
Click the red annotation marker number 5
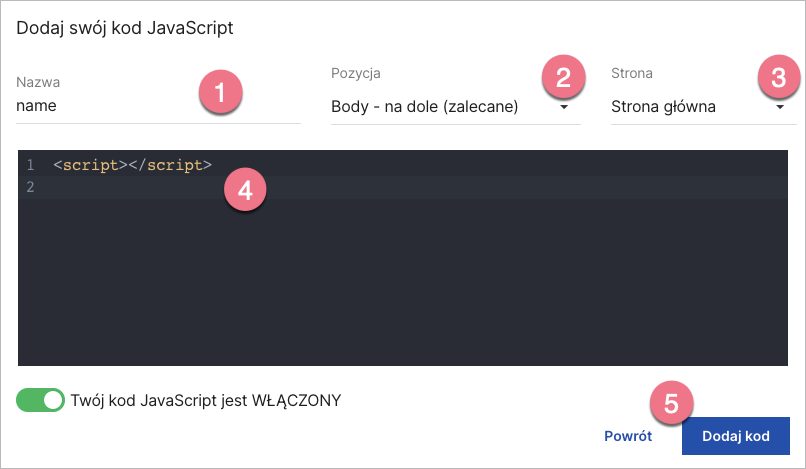pos(671,402)
